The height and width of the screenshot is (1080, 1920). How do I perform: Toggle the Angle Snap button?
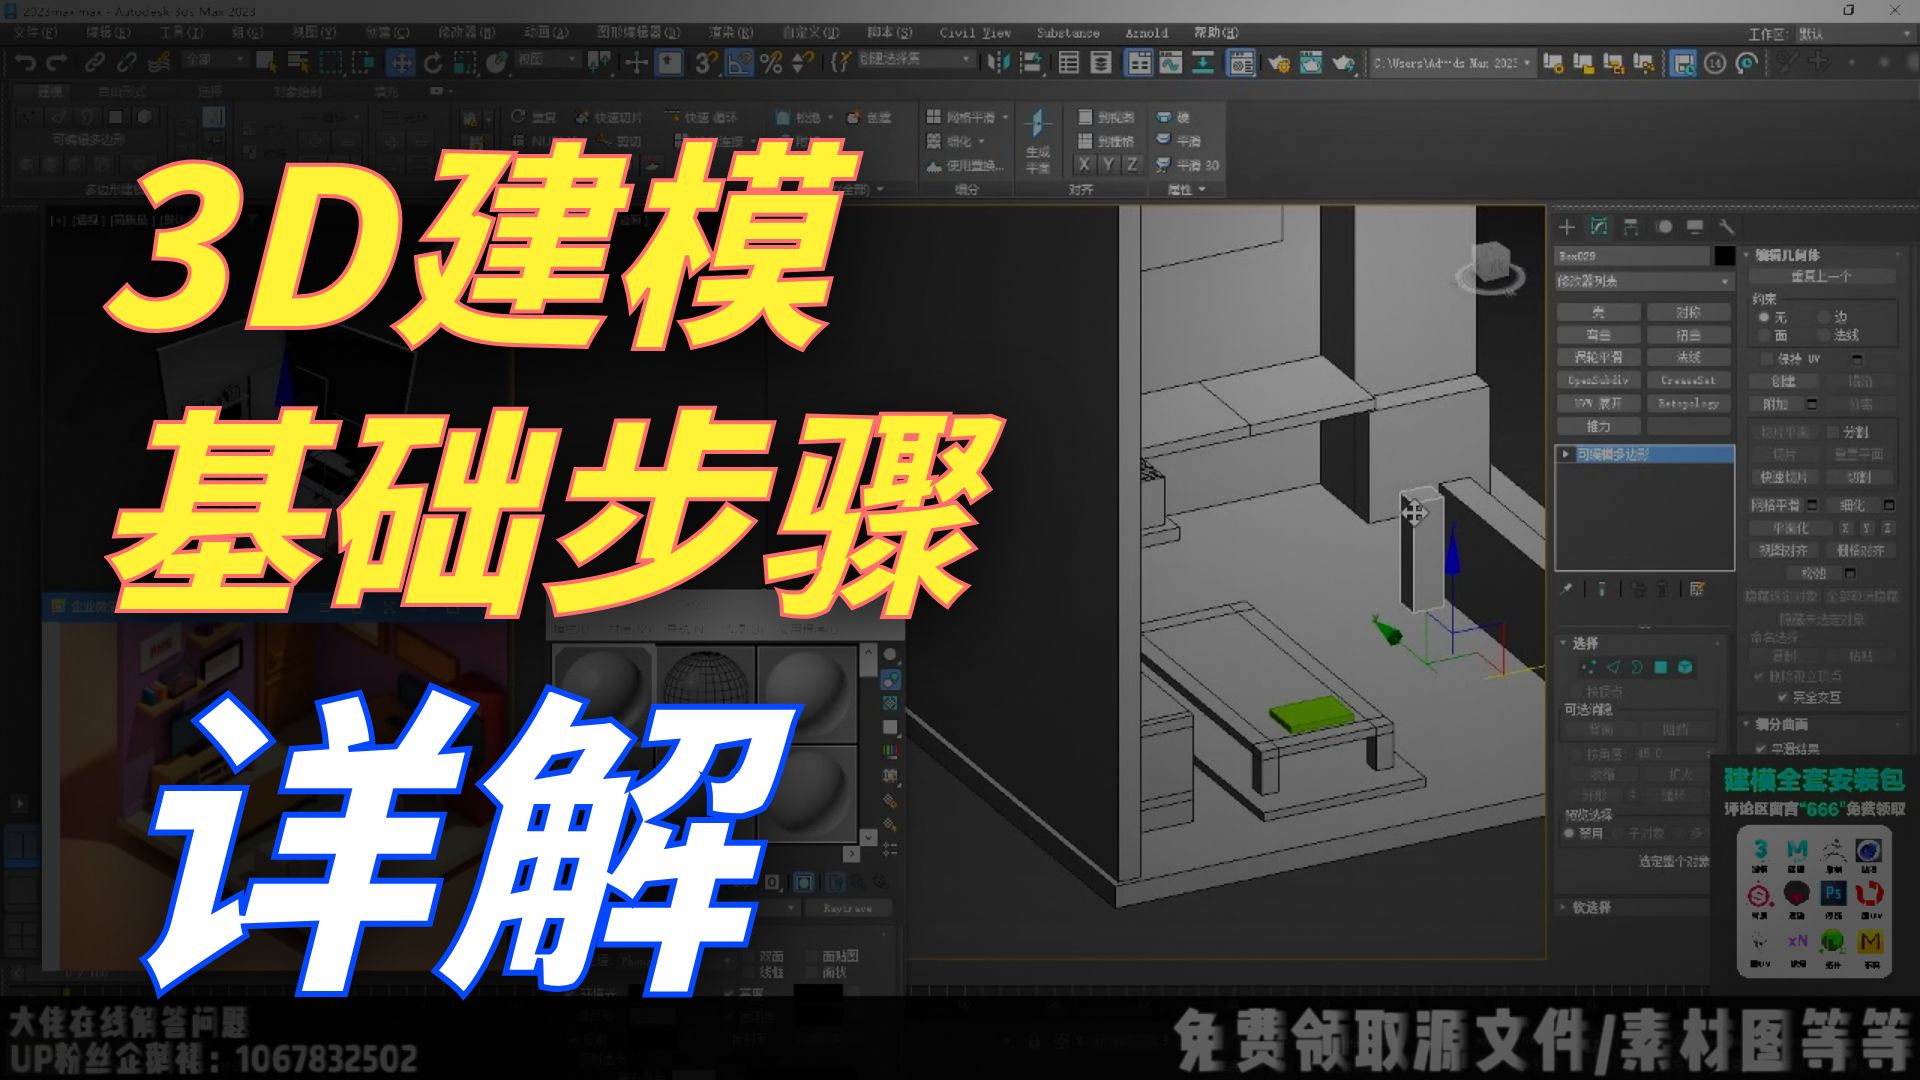pos(739,63)
